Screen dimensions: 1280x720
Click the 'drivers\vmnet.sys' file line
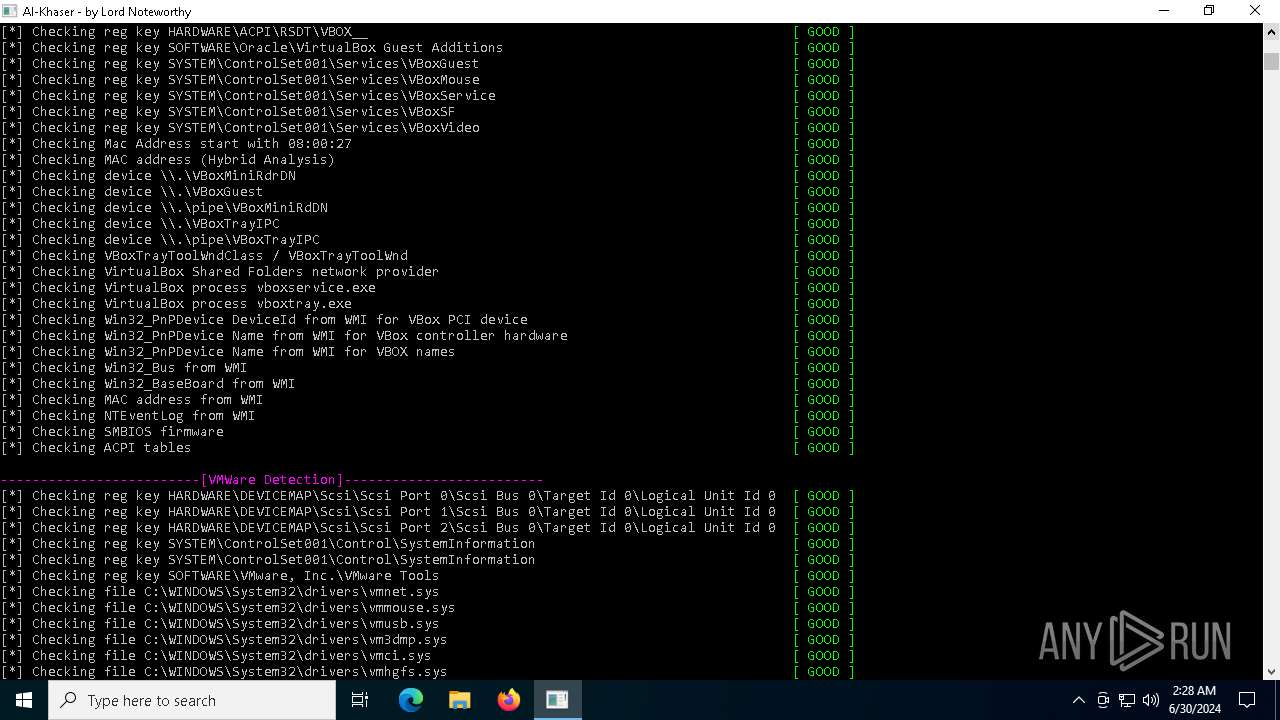tap(220, 592)
